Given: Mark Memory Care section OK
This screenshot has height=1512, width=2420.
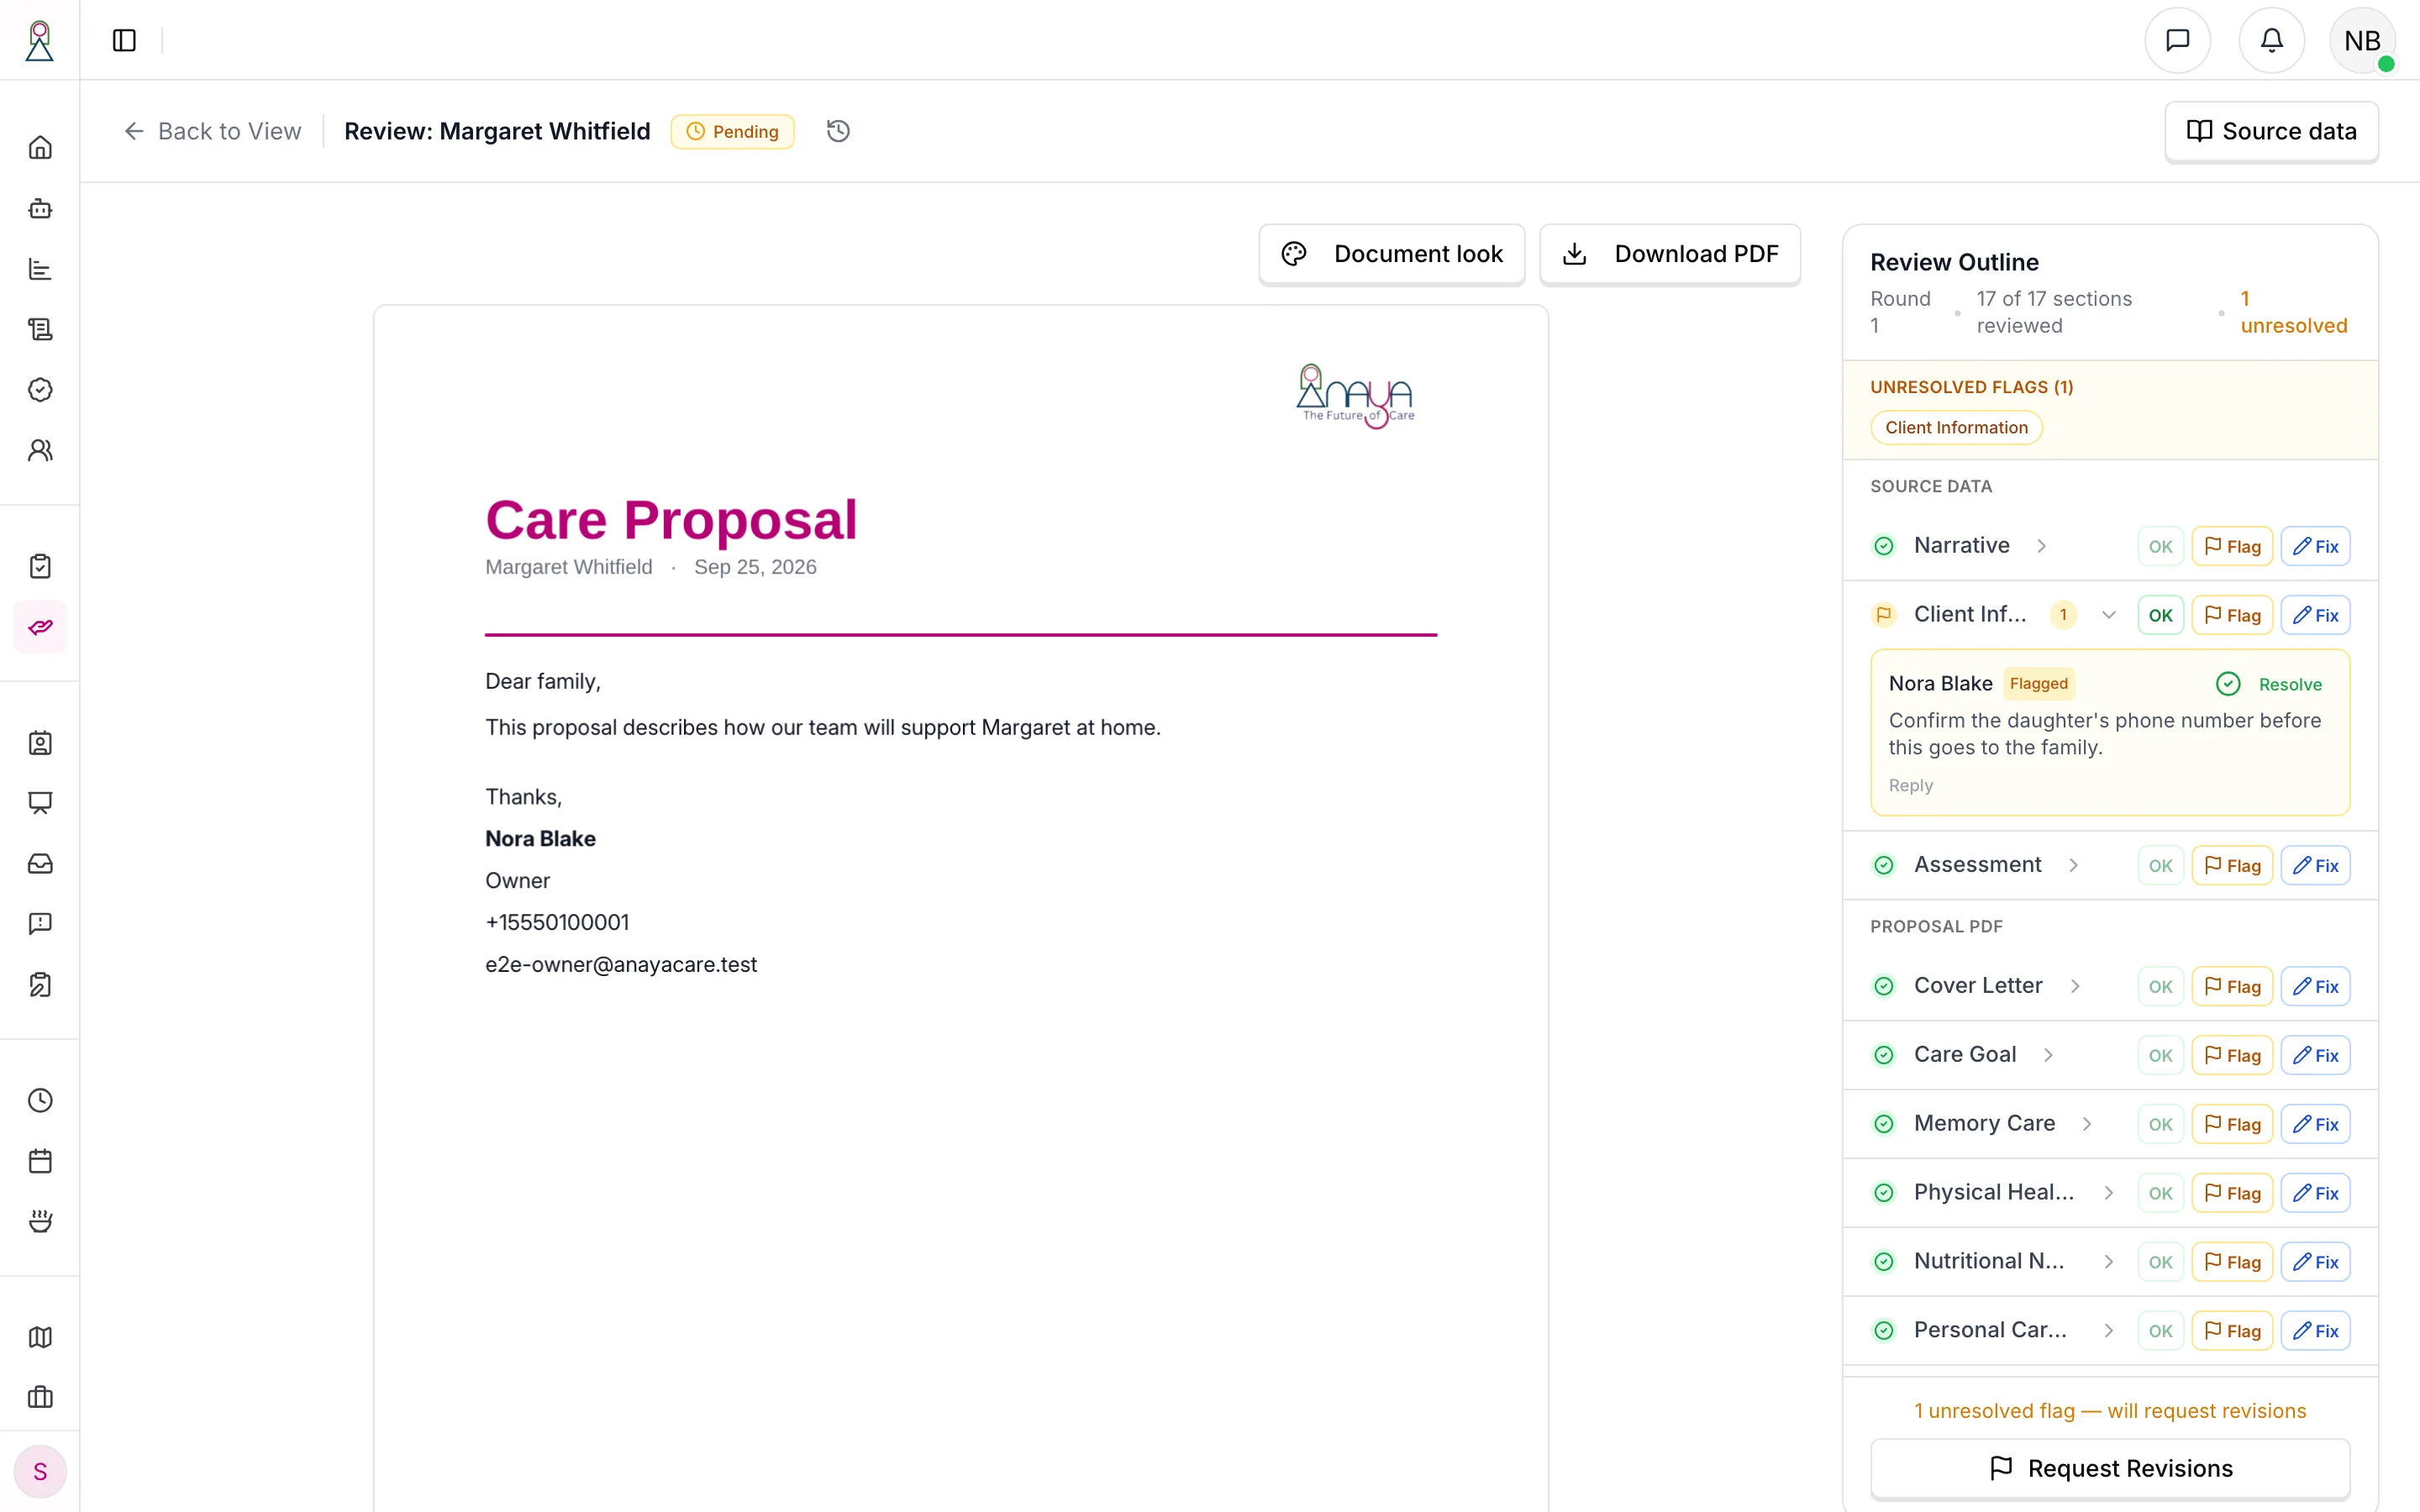Looking at the screenshot, I should click(x=2160, y=1125).
